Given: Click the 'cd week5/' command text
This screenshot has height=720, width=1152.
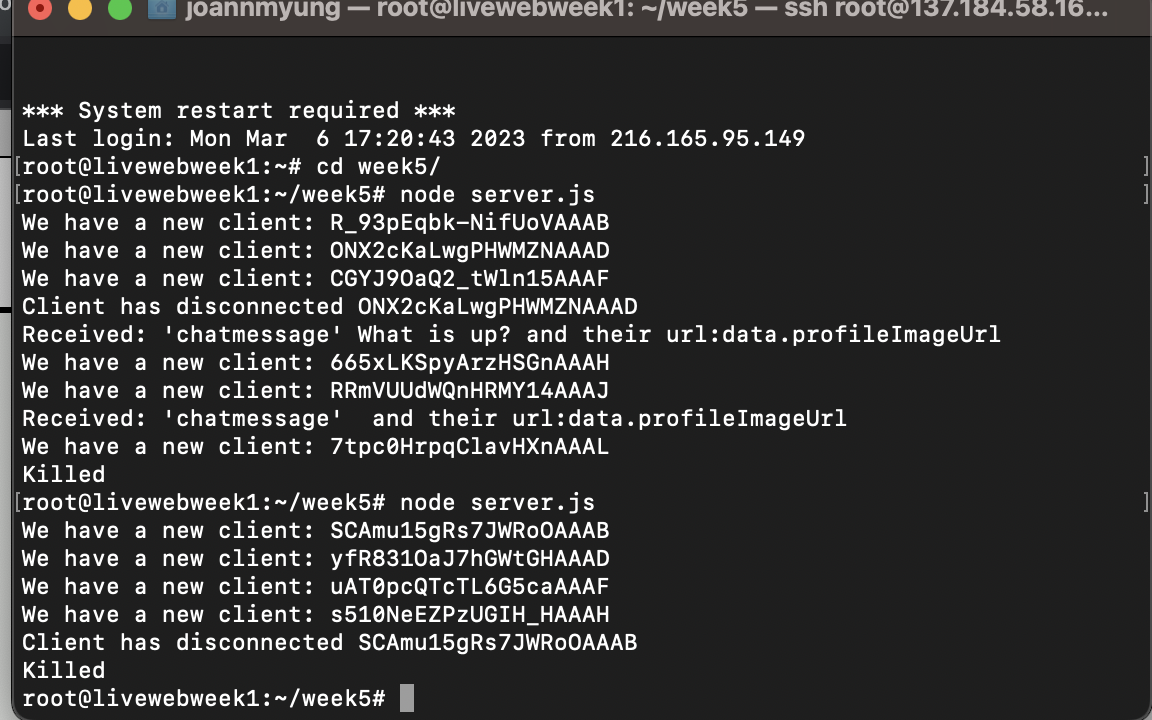Looking at the screenshot, I should tap(378, 166).
